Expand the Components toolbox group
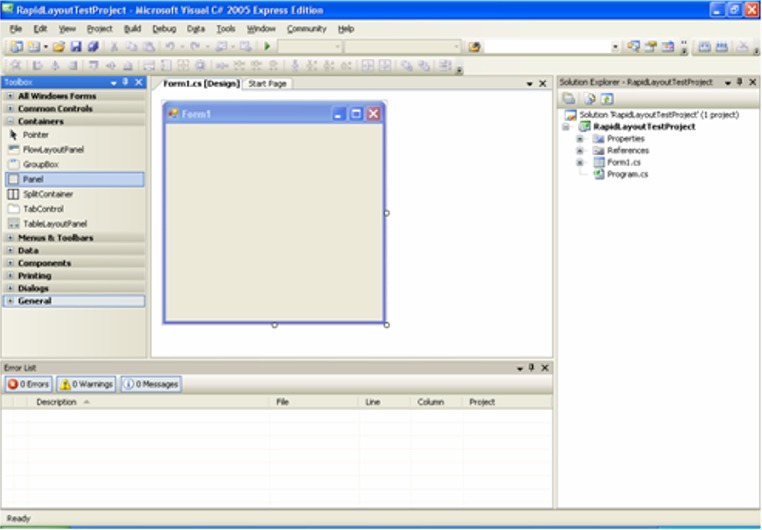The height and width of the screenshot is (530, 762). coord(10,263)
